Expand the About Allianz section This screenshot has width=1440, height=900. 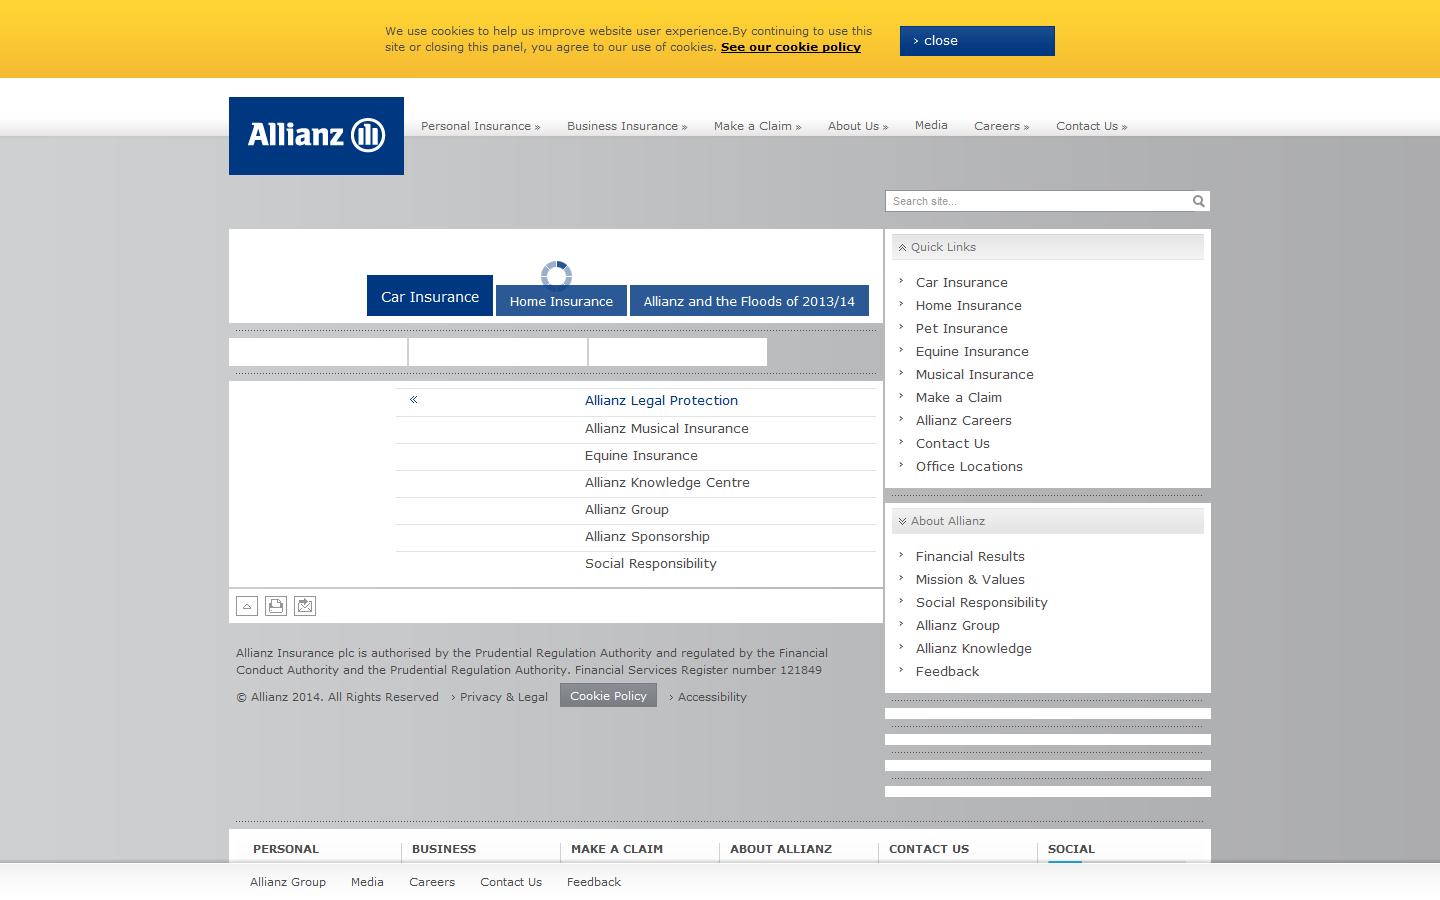(903, 520)
